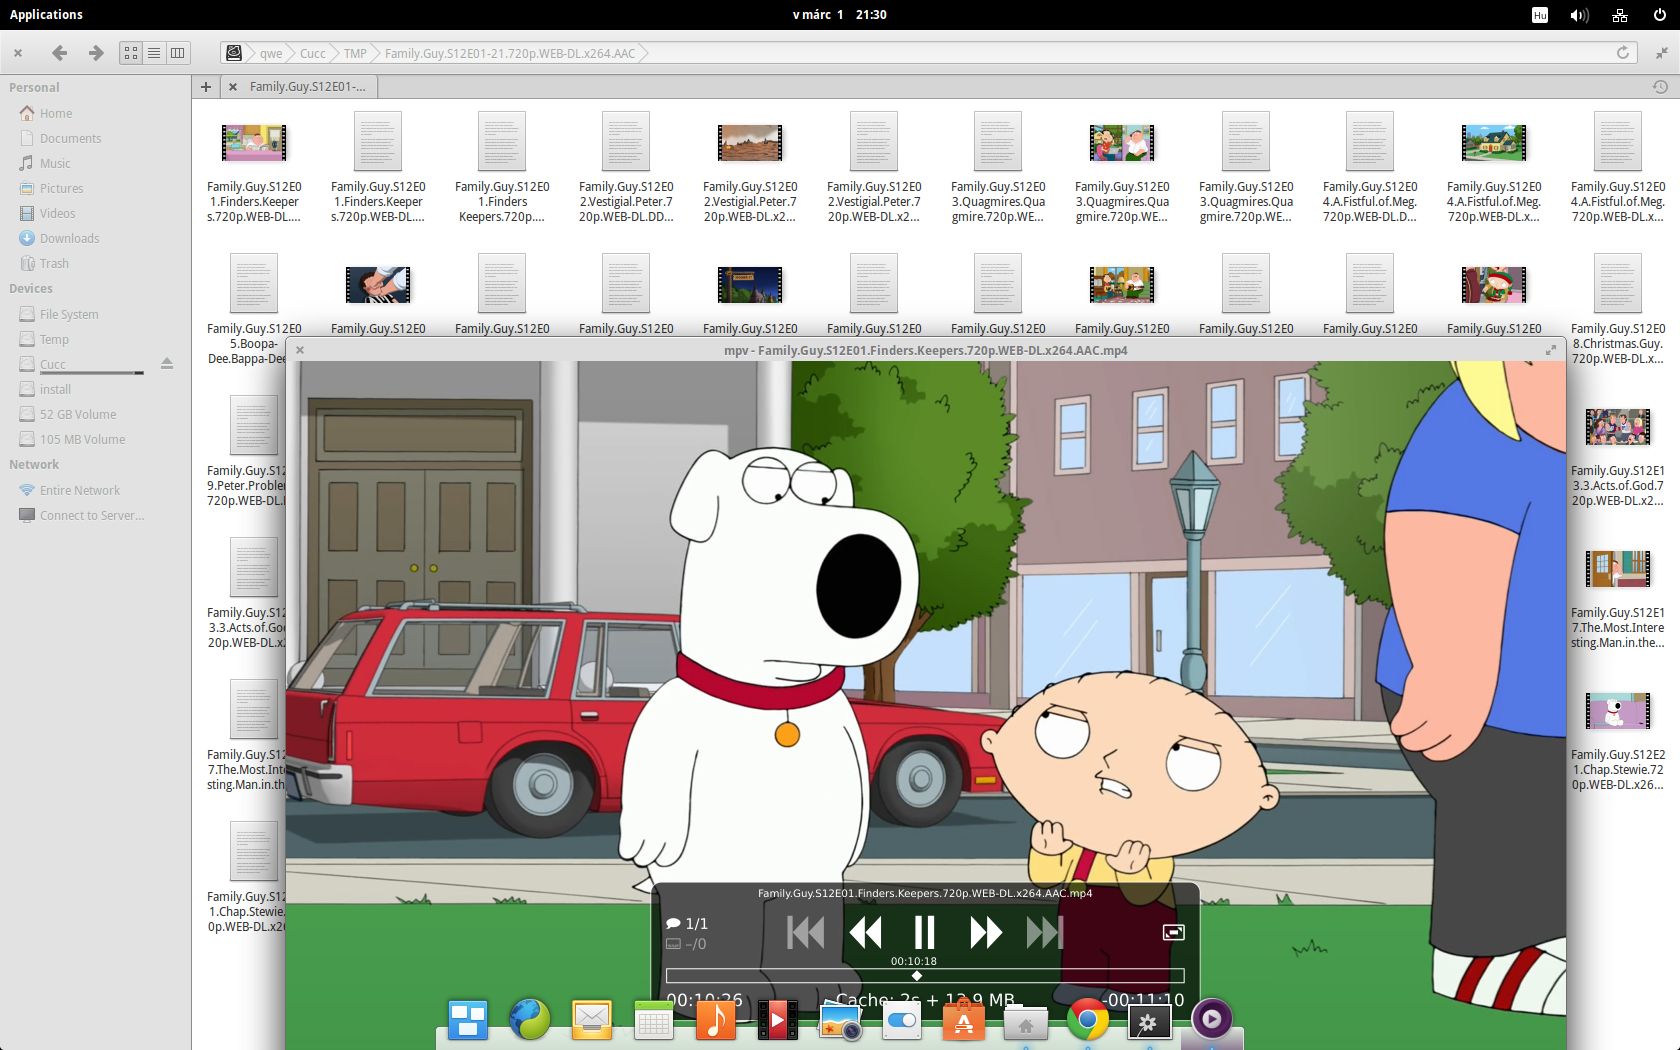Launch Google Chrome from the dock
The width and height of the screenshot is (1680, 1050).
1088,1021
